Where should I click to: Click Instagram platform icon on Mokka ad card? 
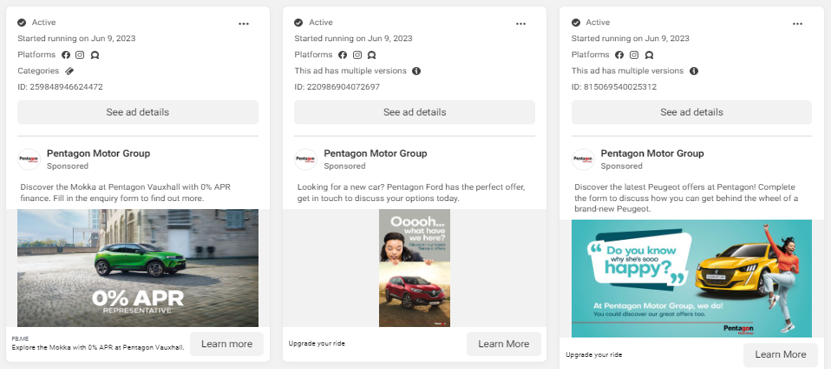(79, 55)
